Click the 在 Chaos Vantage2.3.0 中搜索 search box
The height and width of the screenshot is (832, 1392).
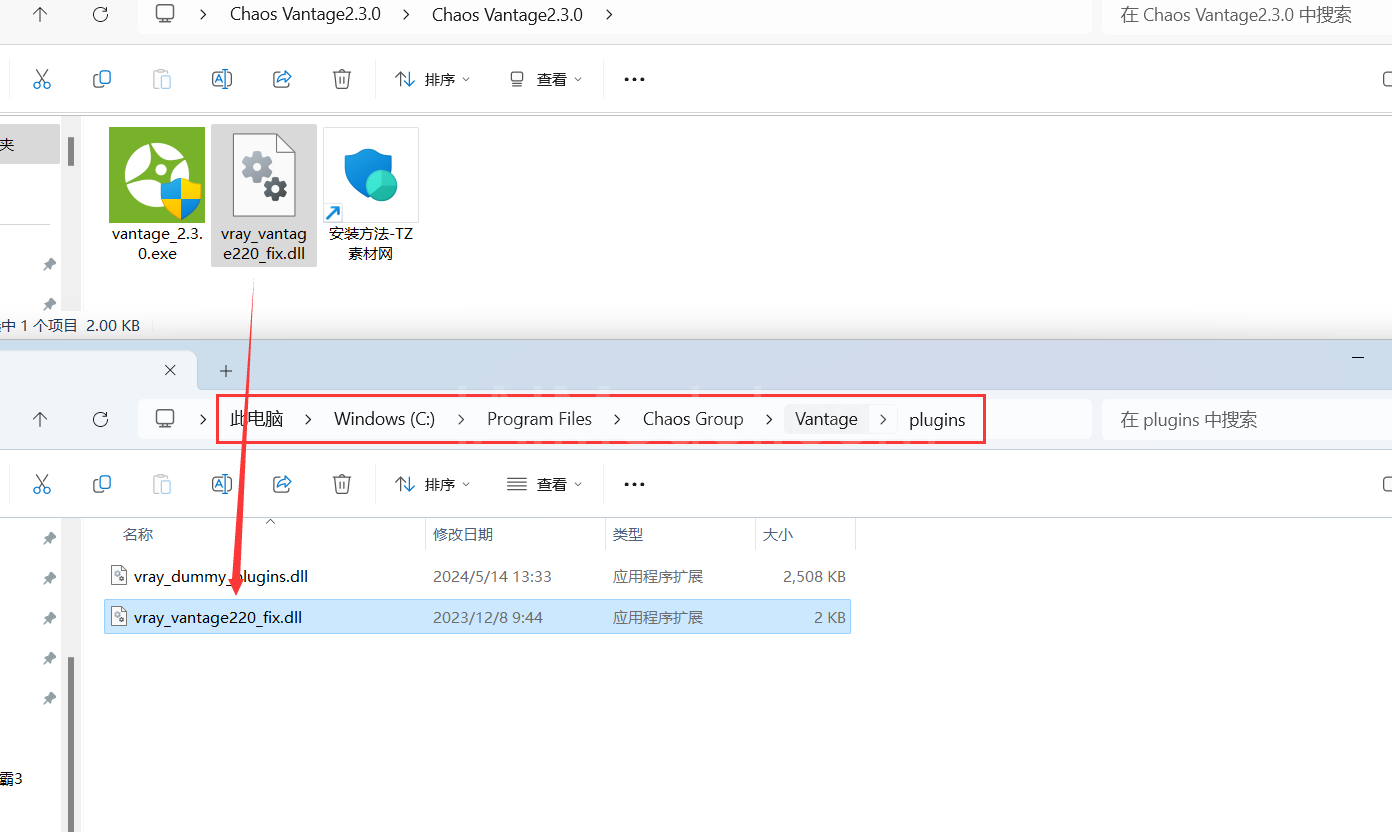[1246, 14]
